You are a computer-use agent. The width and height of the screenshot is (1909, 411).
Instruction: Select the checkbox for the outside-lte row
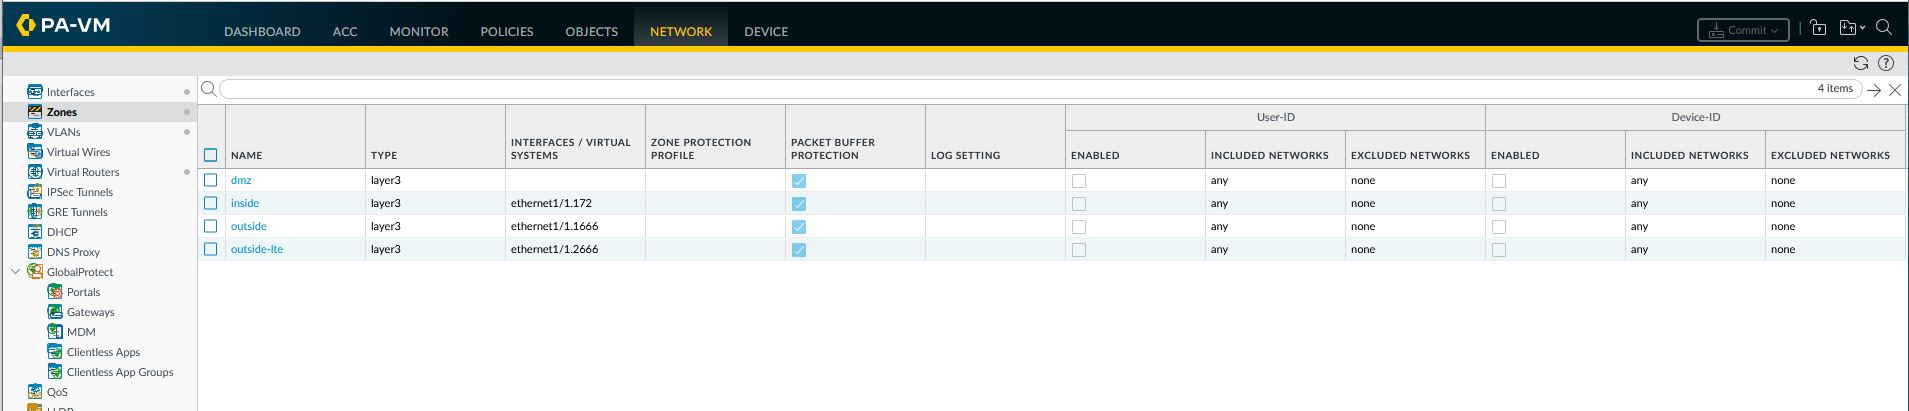(210, 249)
